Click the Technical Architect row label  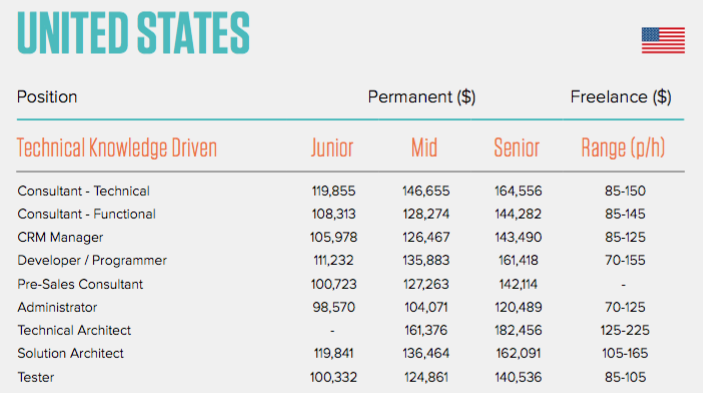point(74,331)
